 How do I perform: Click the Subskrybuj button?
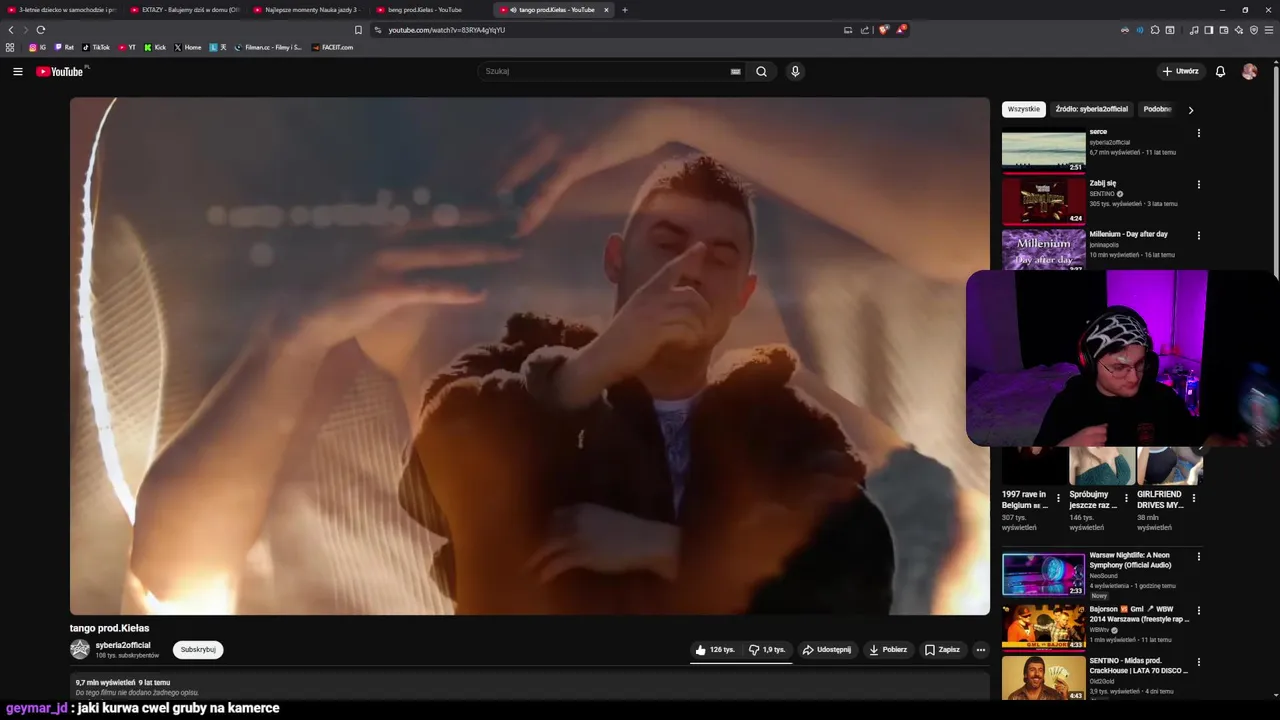[x=198, y=649]
